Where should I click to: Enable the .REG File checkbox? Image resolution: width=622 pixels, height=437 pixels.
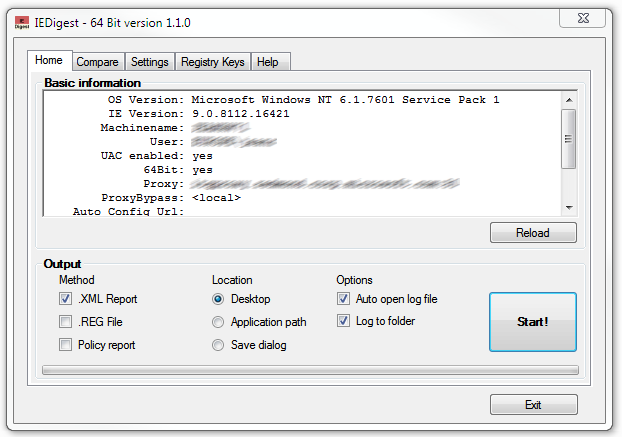65,322
